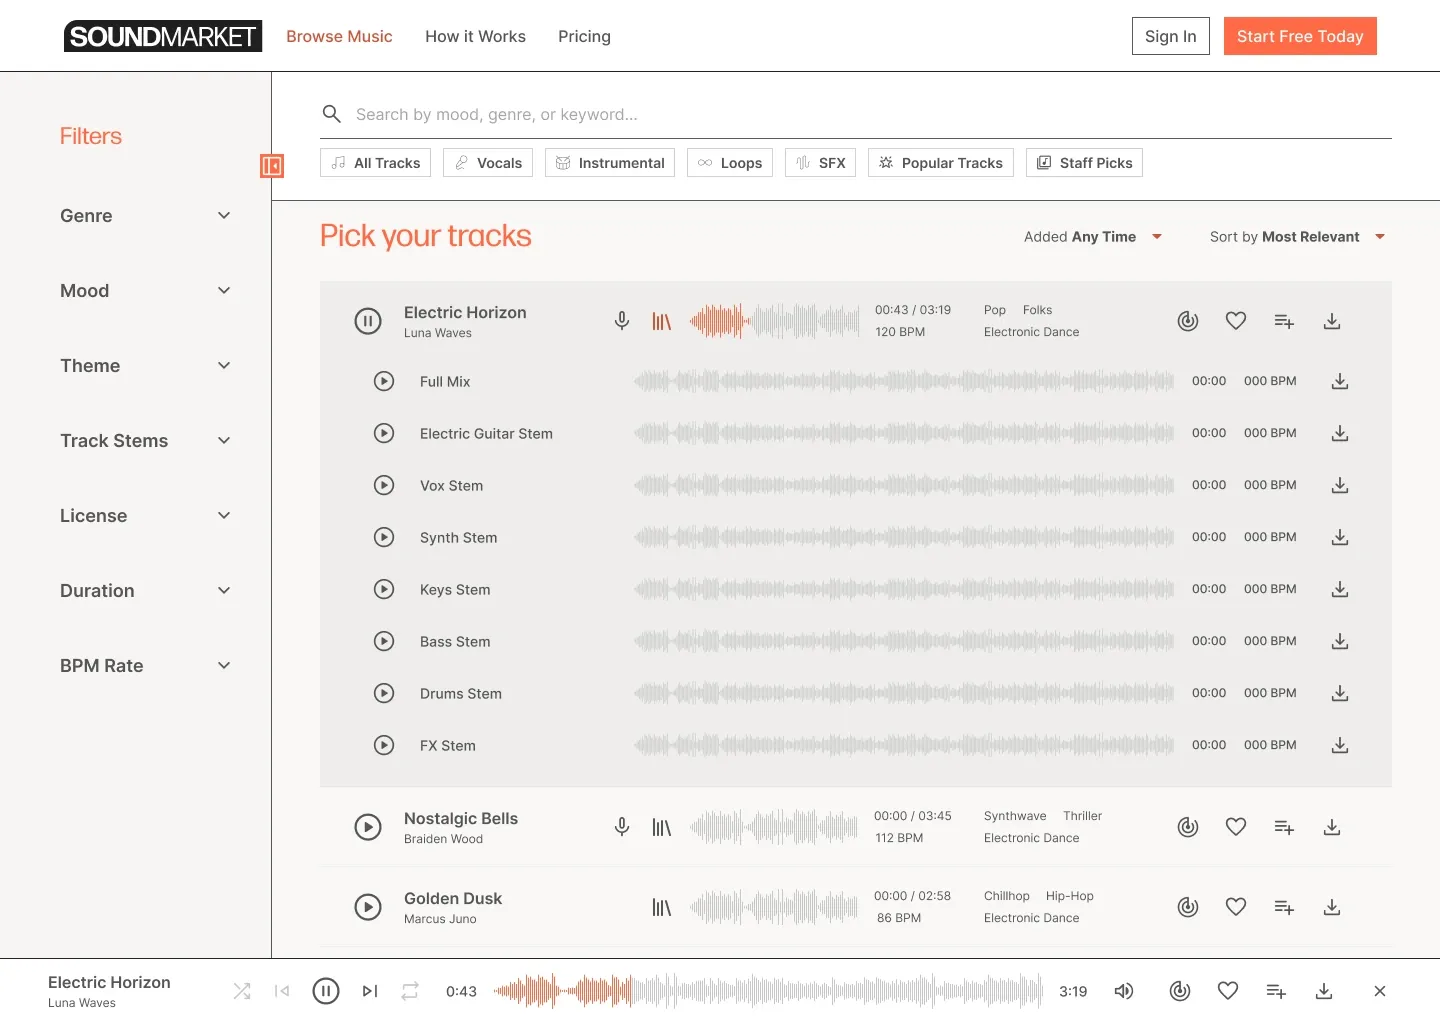Click Start Free Today button
Viewport: 1440px width, 1024px height.
[x=1300, y=36]
